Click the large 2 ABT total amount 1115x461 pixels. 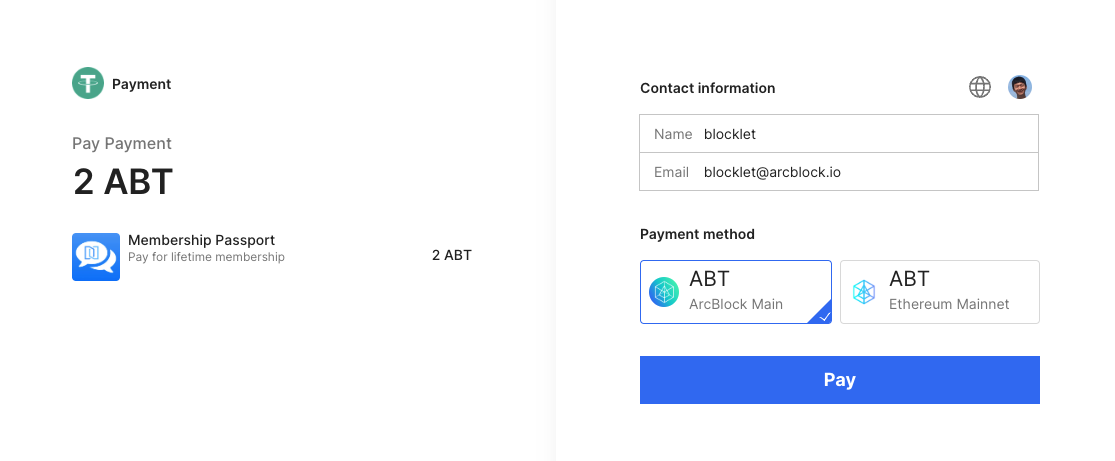(123, 182)
